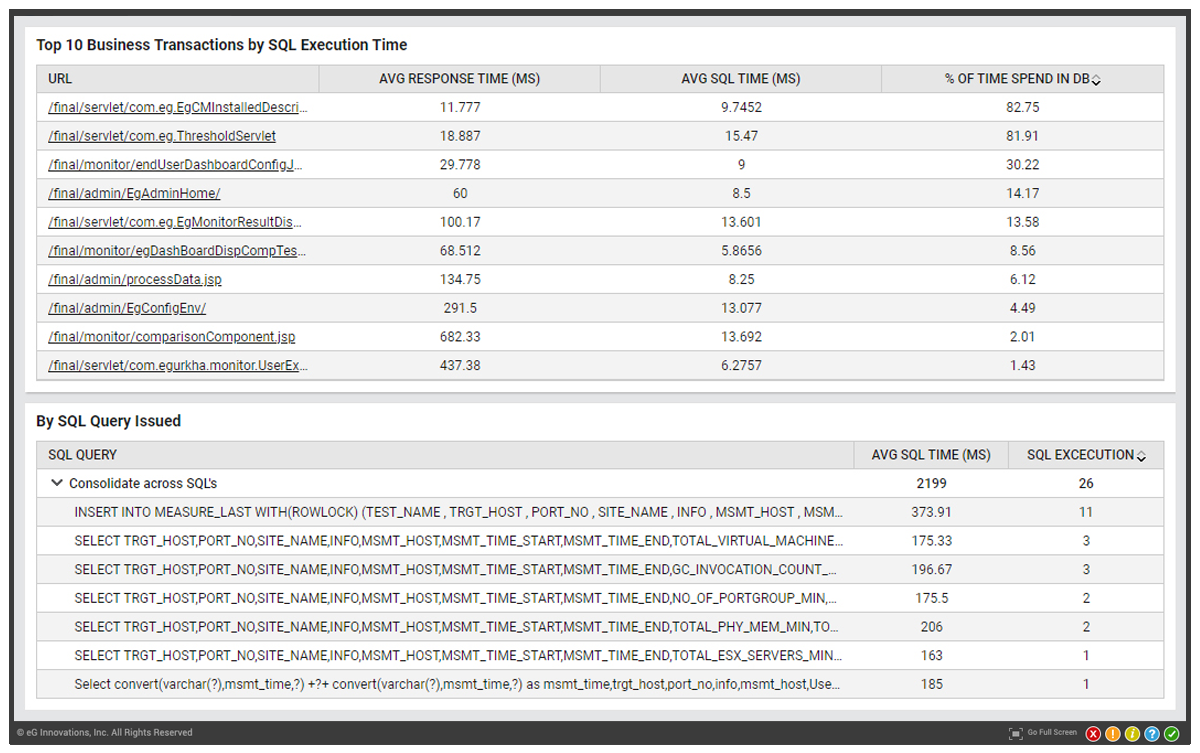Sort by SQL Execution count arrow
Image resolution: width=1200 pixels, height=753 pixels.
(1142, 456)
